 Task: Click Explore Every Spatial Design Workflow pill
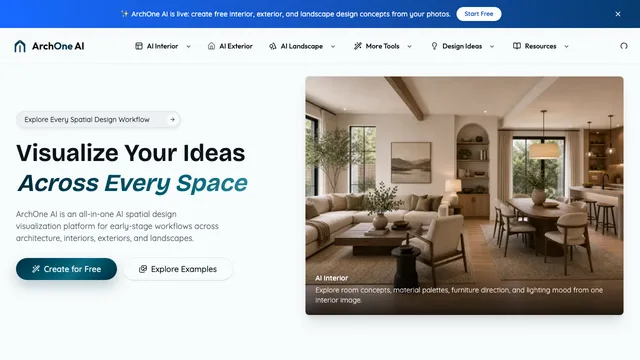coord(98,120)
